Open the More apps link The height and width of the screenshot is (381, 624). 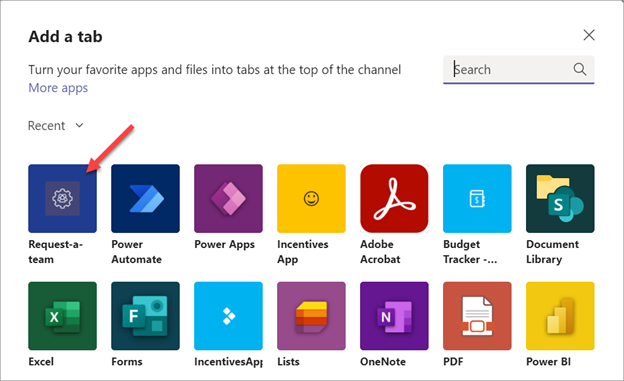coord(58,88)
